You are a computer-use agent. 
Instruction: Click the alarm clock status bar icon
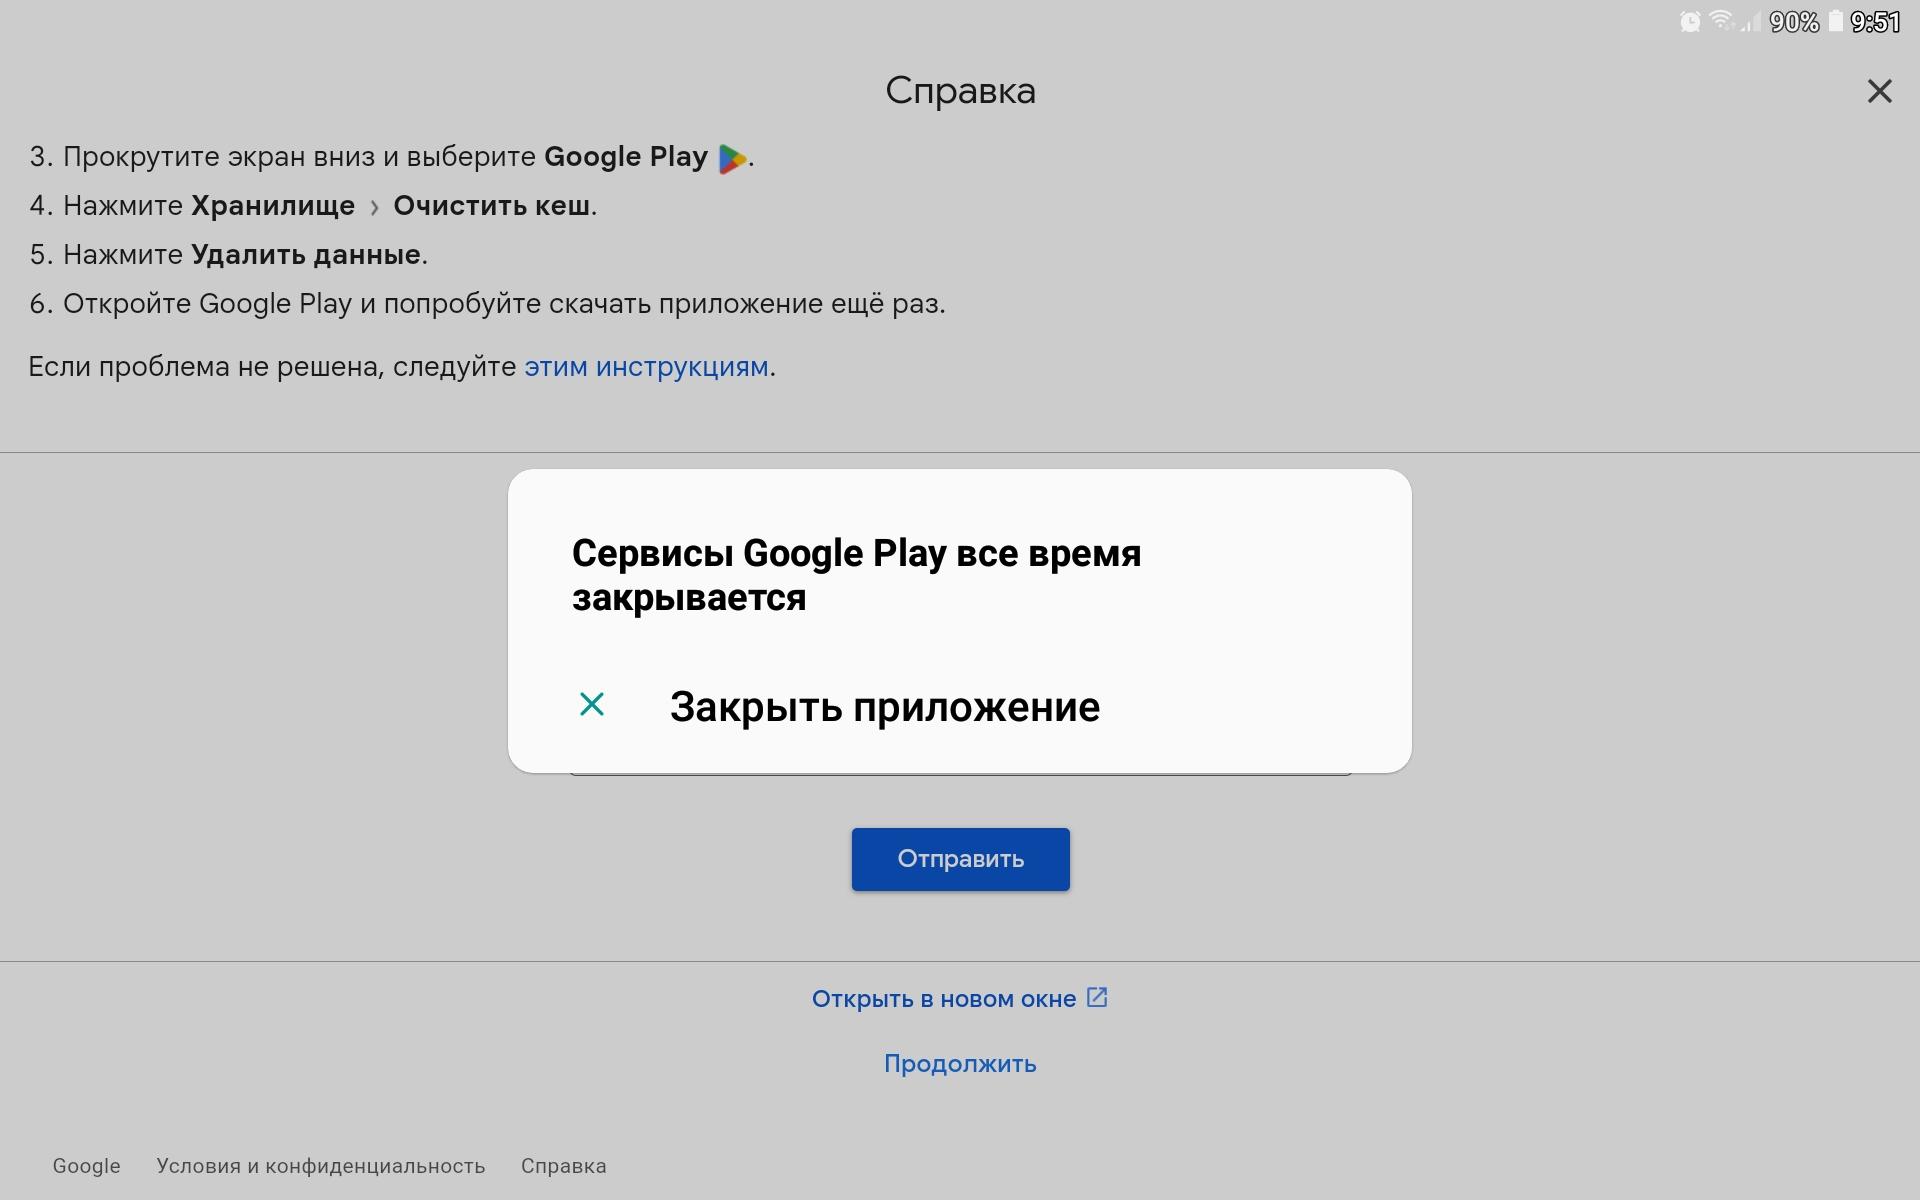[1689, 22]
